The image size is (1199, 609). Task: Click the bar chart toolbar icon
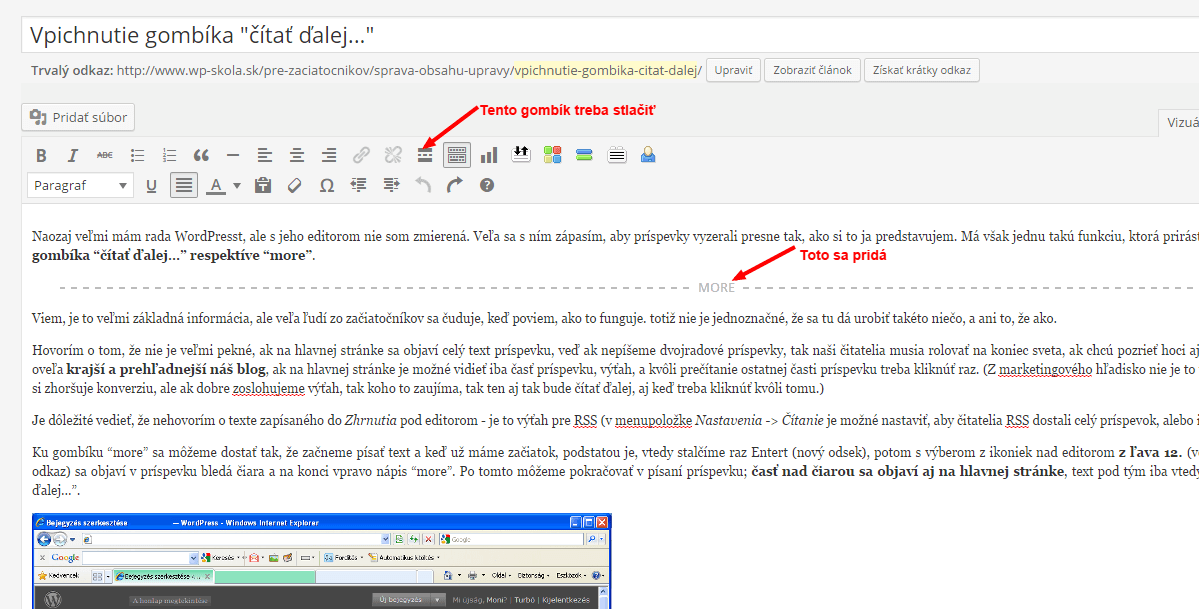(489, 156)
